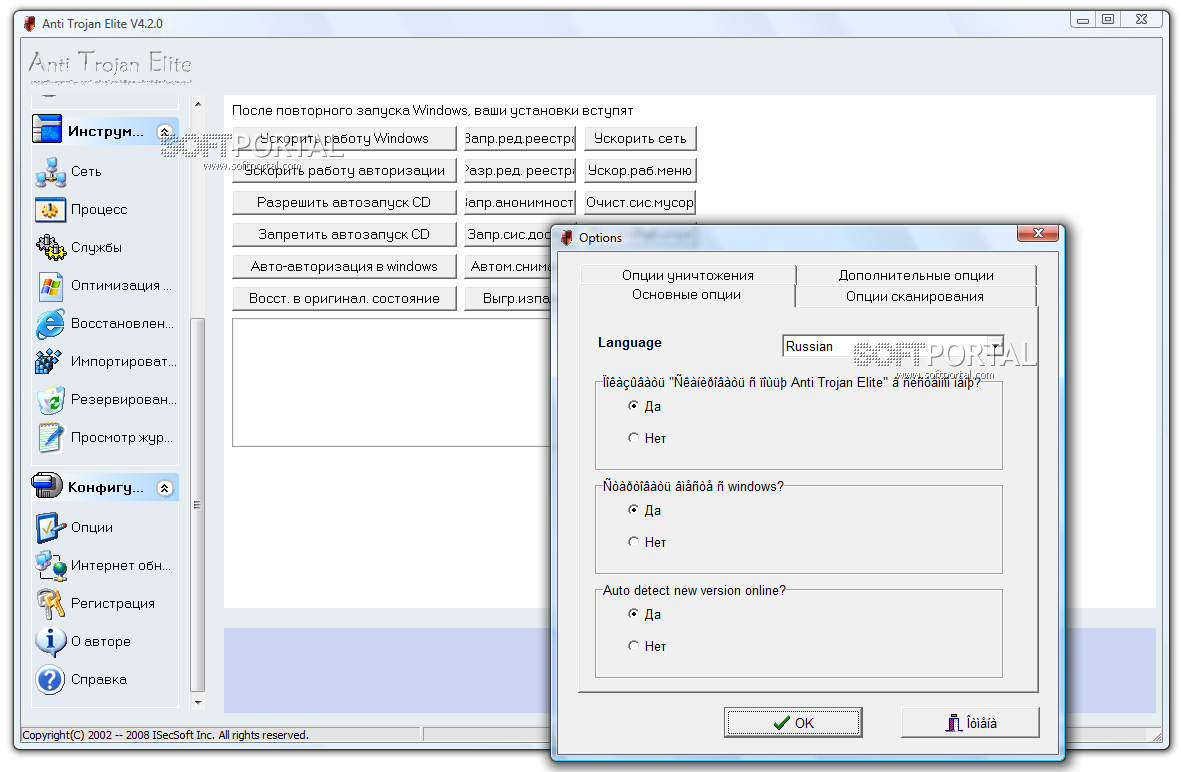Switch to the Опции сканирования tab

click(914, 296)
